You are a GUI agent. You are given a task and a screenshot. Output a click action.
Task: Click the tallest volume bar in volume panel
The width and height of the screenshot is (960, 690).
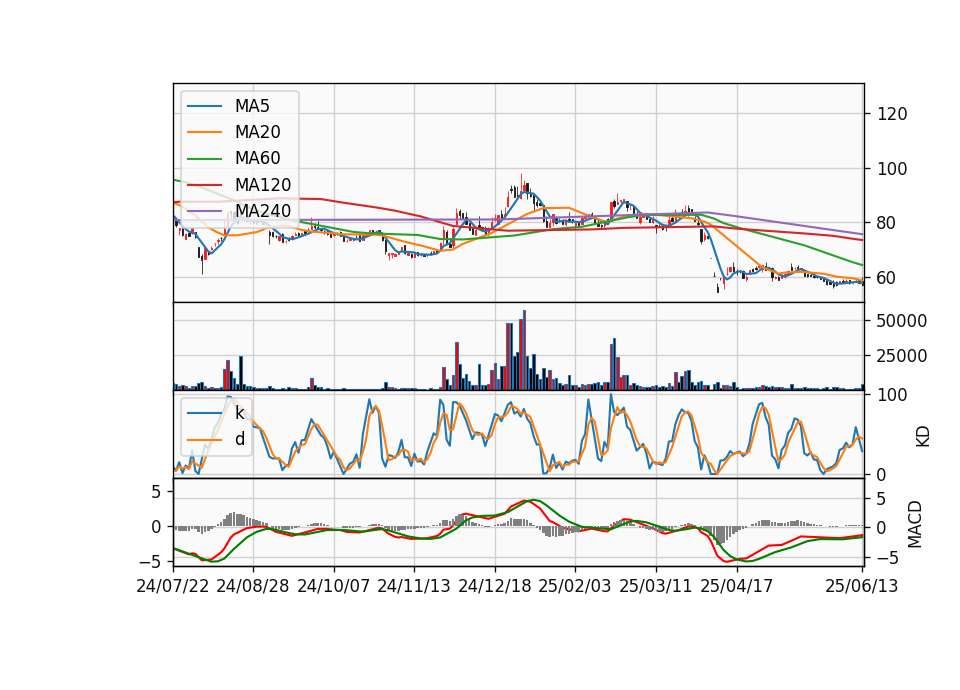tap(524, 350)
